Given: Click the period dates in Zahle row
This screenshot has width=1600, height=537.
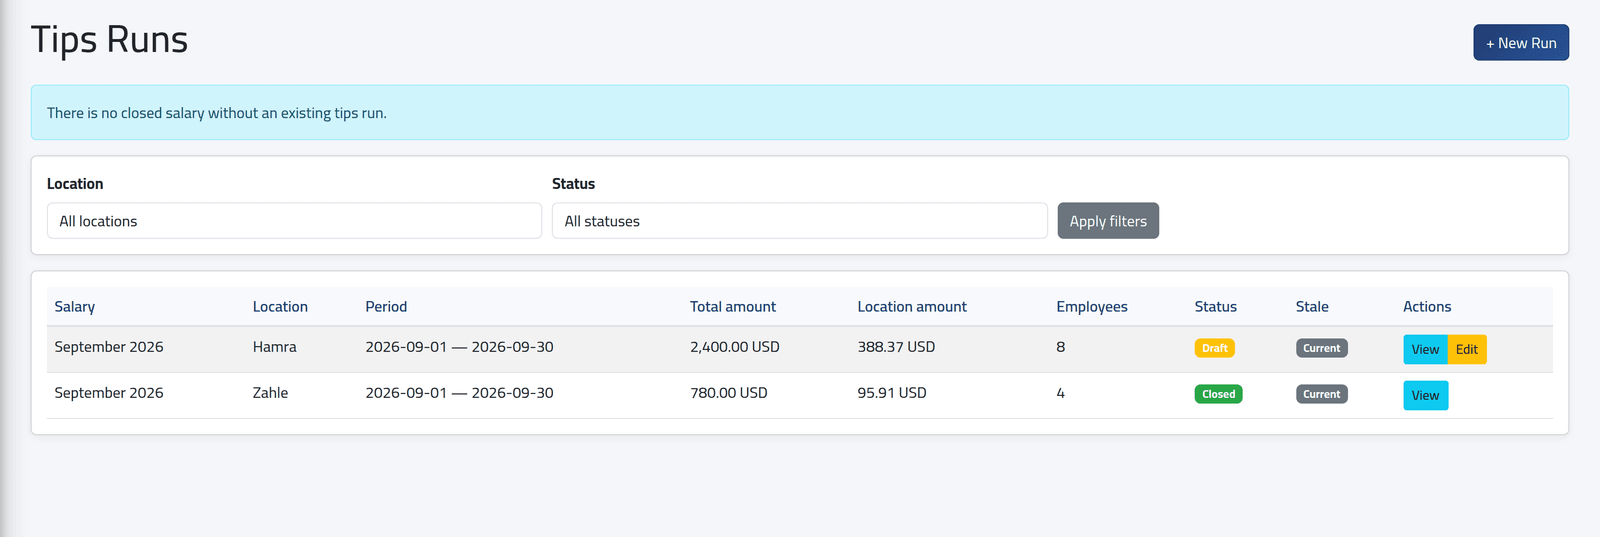Looking at the screenshot, I should point(459,393).
